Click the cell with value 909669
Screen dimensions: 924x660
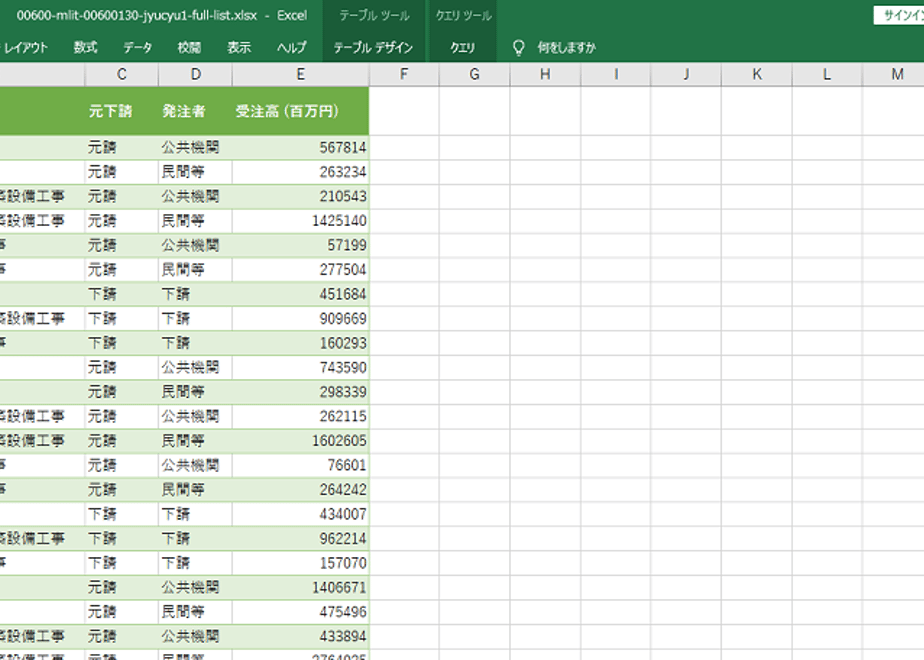point(301,319)
